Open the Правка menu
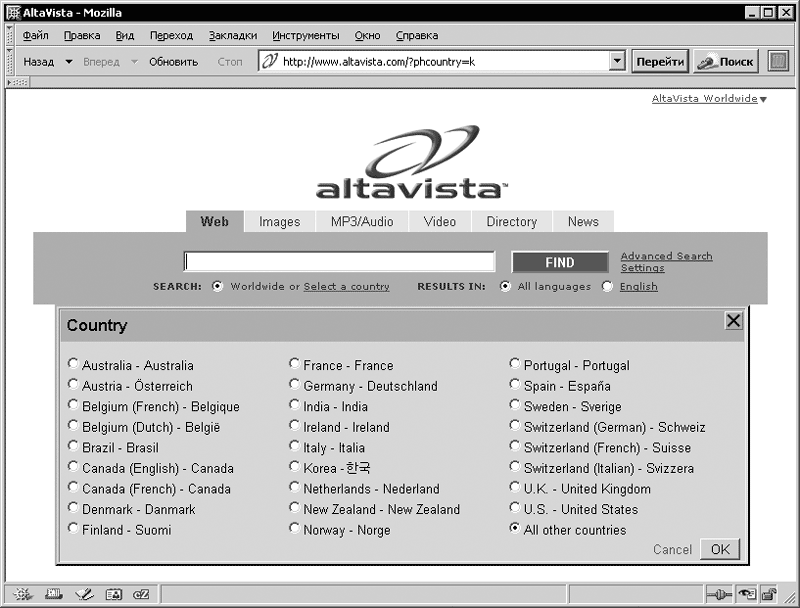The height and width of the screenshot is (608, 800). (x=82, y=35)
